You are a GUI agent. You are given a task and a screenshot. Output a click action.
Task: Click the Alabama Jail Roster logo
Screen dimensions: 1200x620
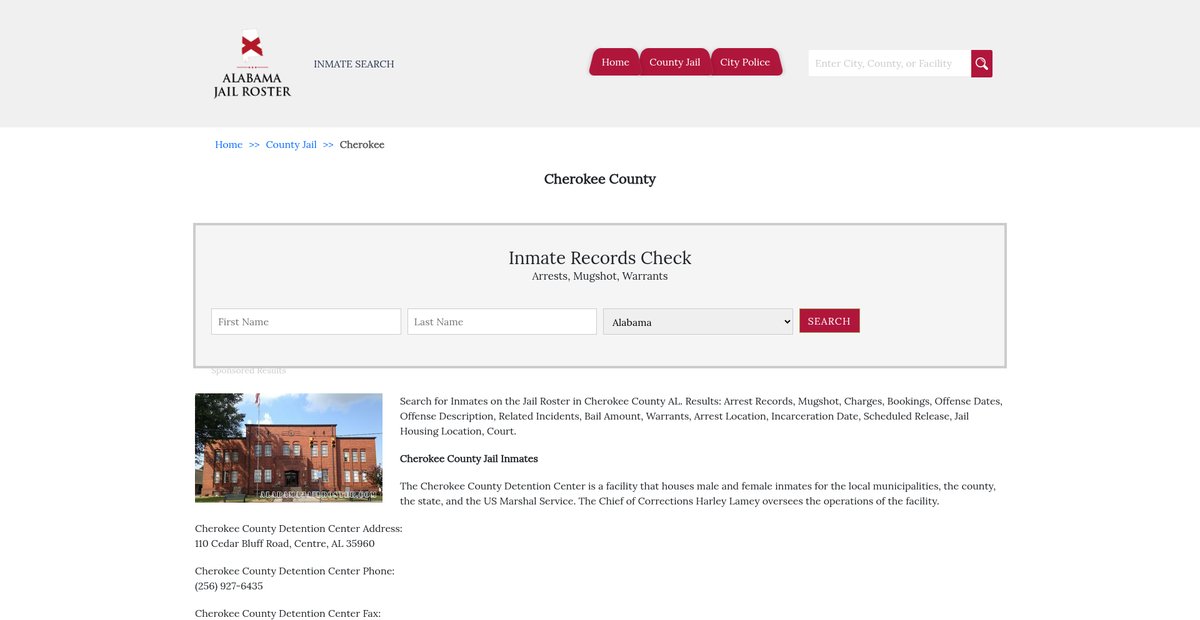tap(252, 66)
